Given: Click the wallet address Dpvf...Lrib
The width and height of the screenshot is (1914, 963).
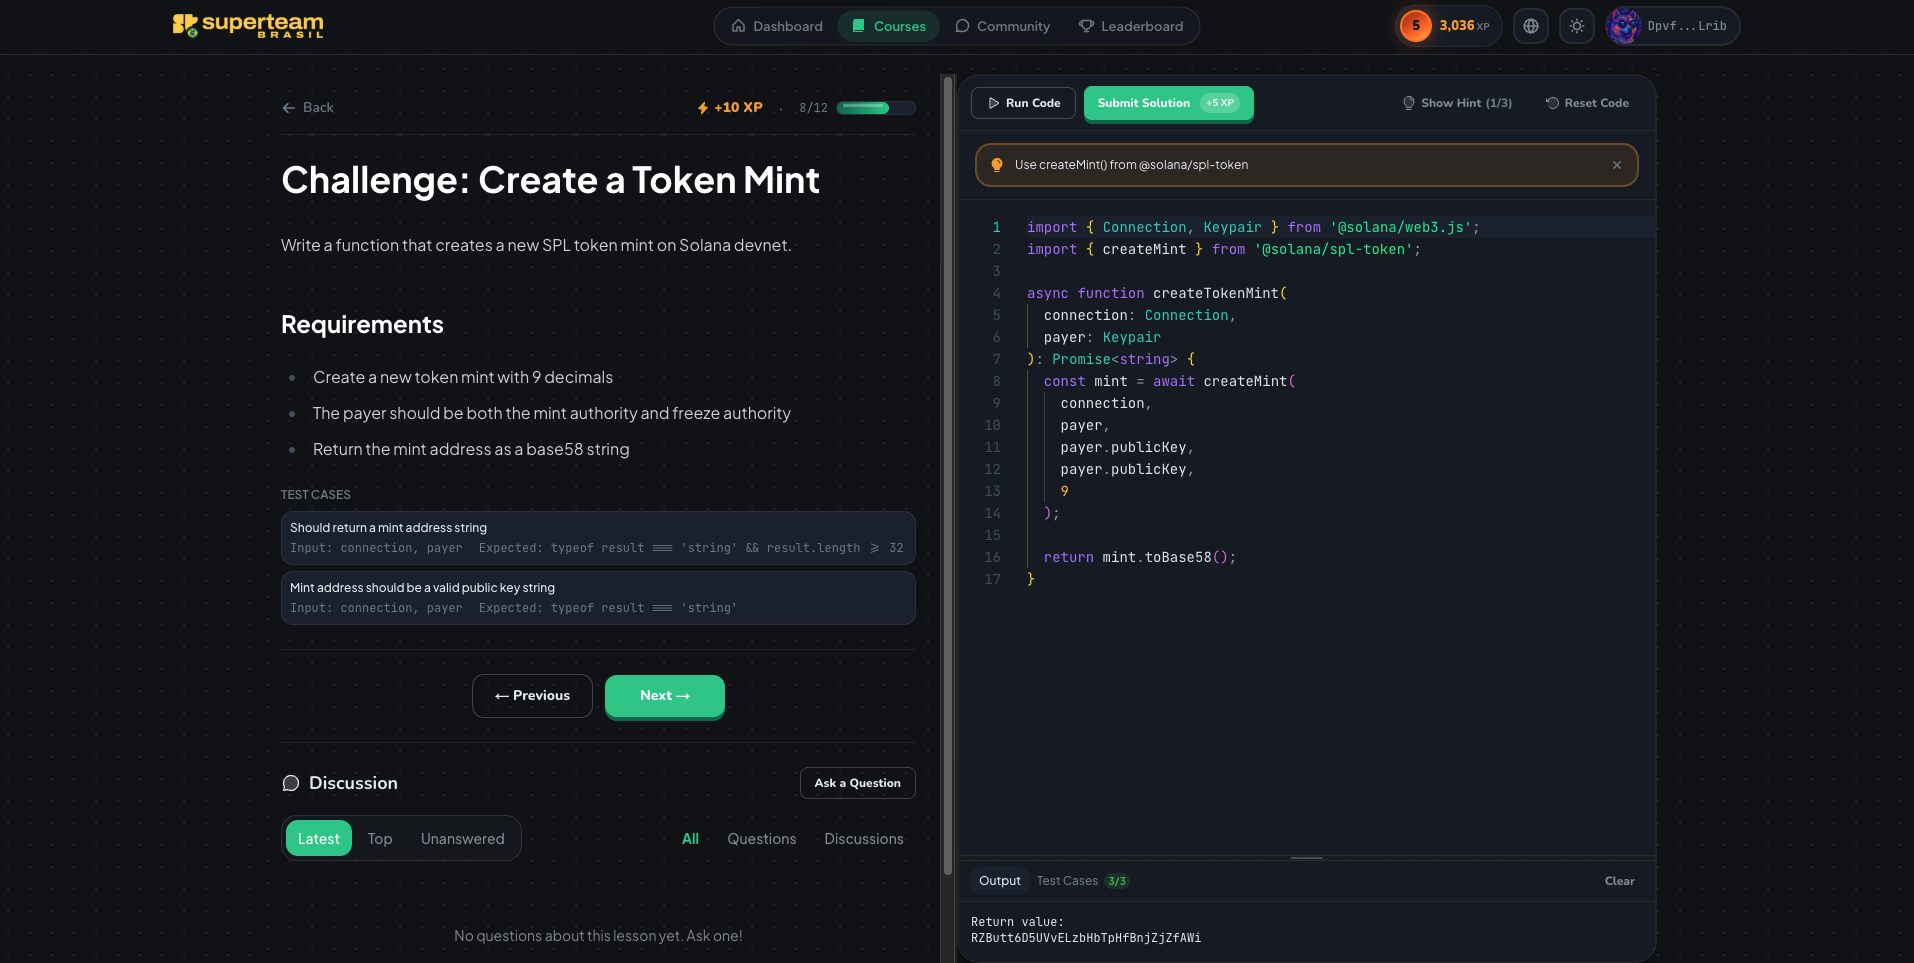Looking at the screenshot, I should click(x=1687, y=26).
